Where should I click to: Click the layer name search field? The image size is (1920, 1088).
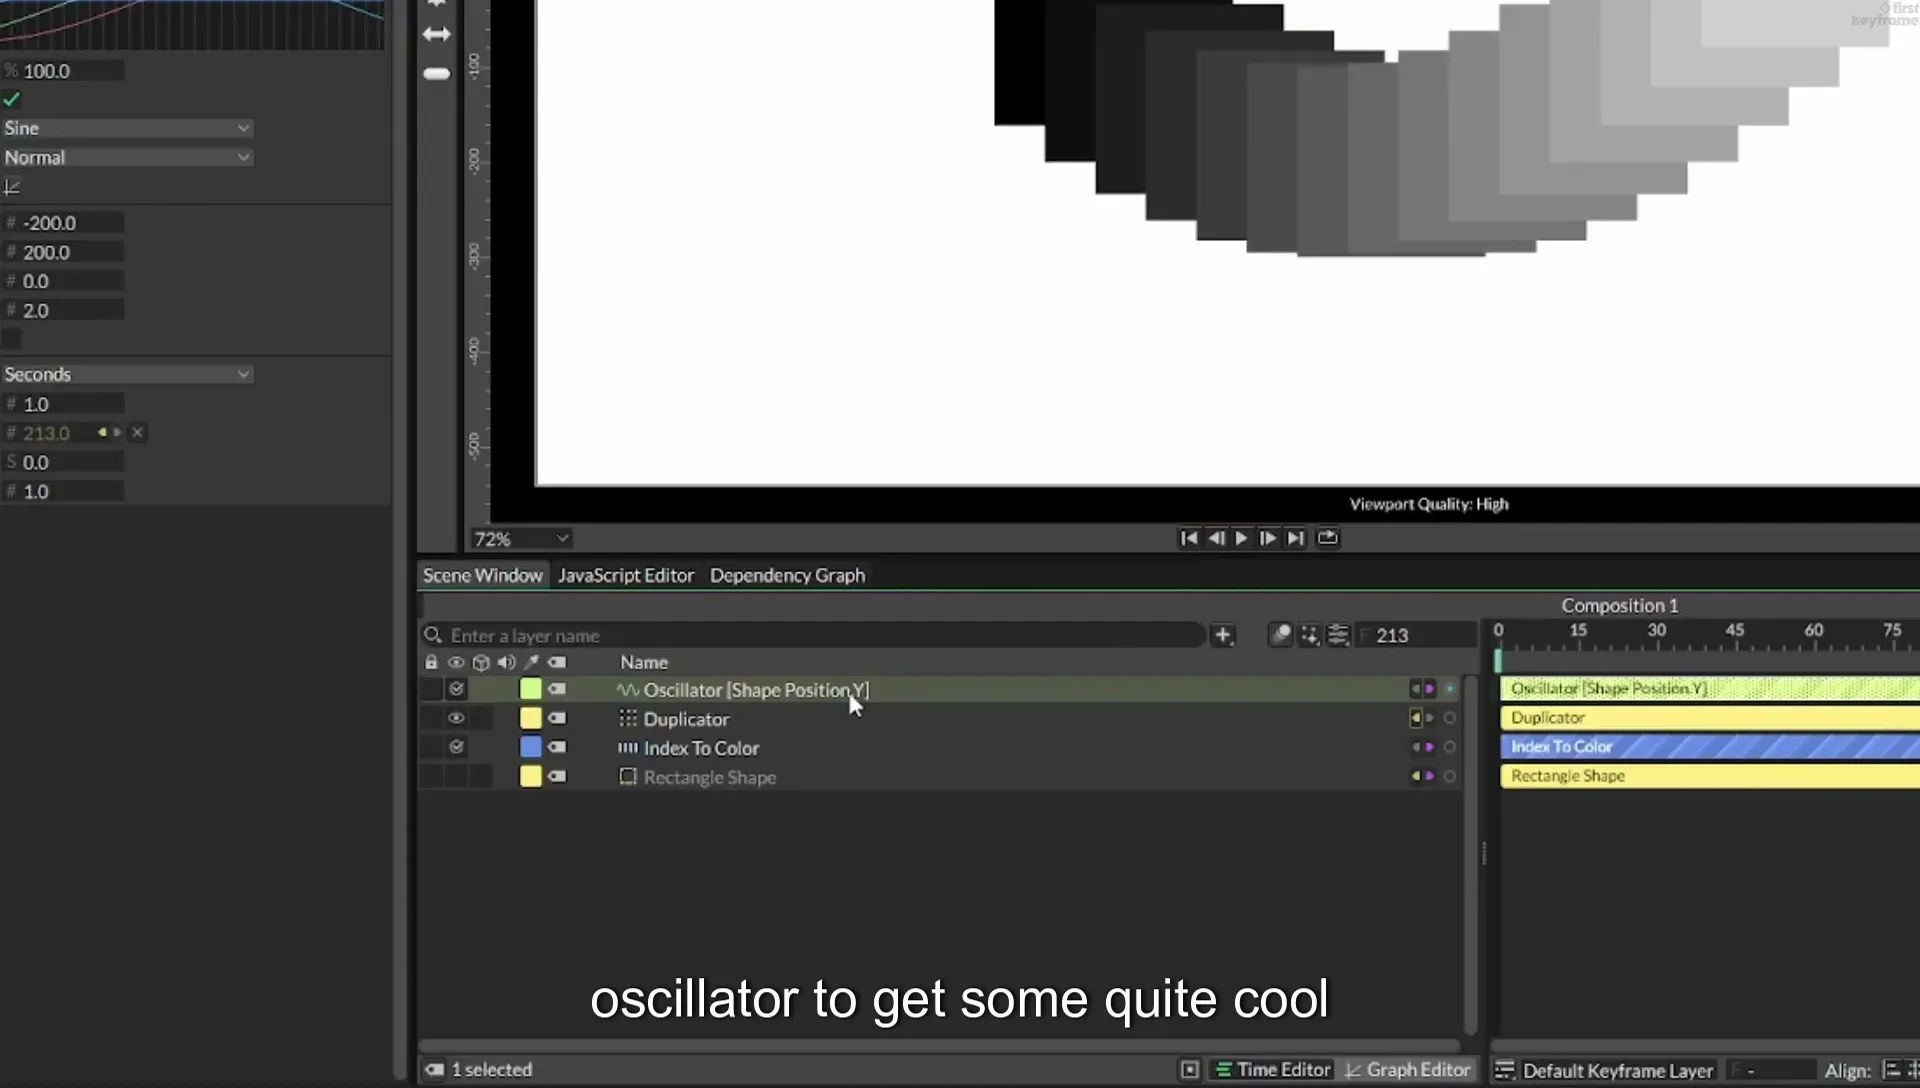tap(812, 635)
